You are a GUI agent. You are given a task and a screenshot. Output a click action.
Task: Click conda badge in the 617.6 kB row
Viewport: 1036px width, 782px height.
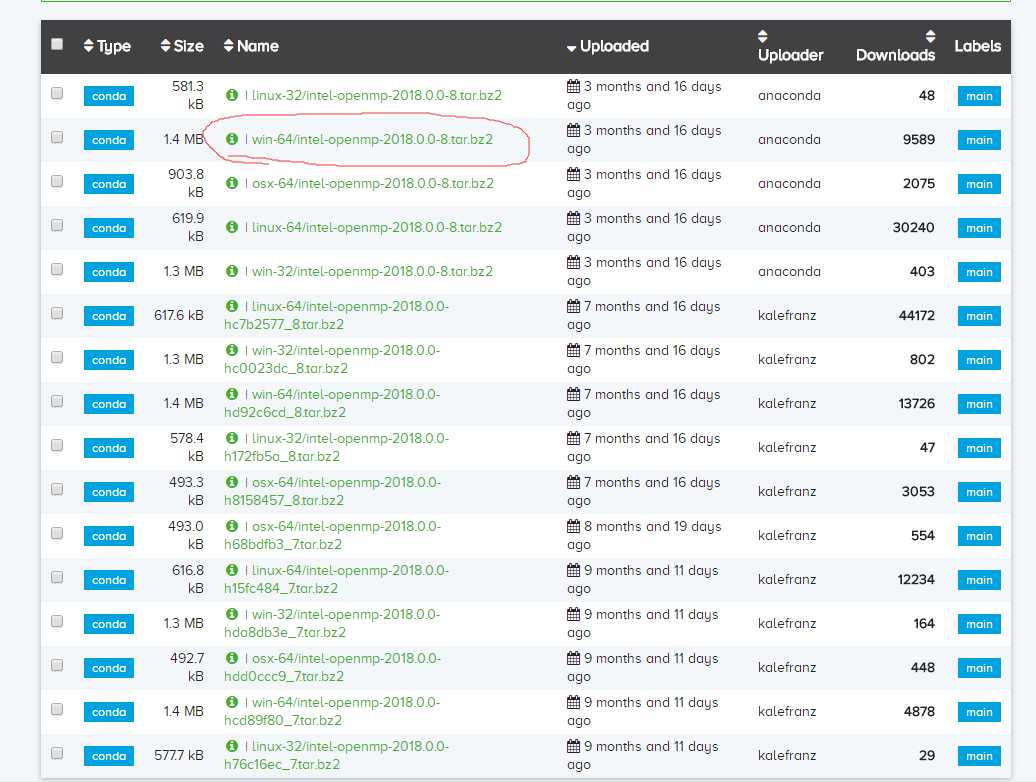[109, 316]
